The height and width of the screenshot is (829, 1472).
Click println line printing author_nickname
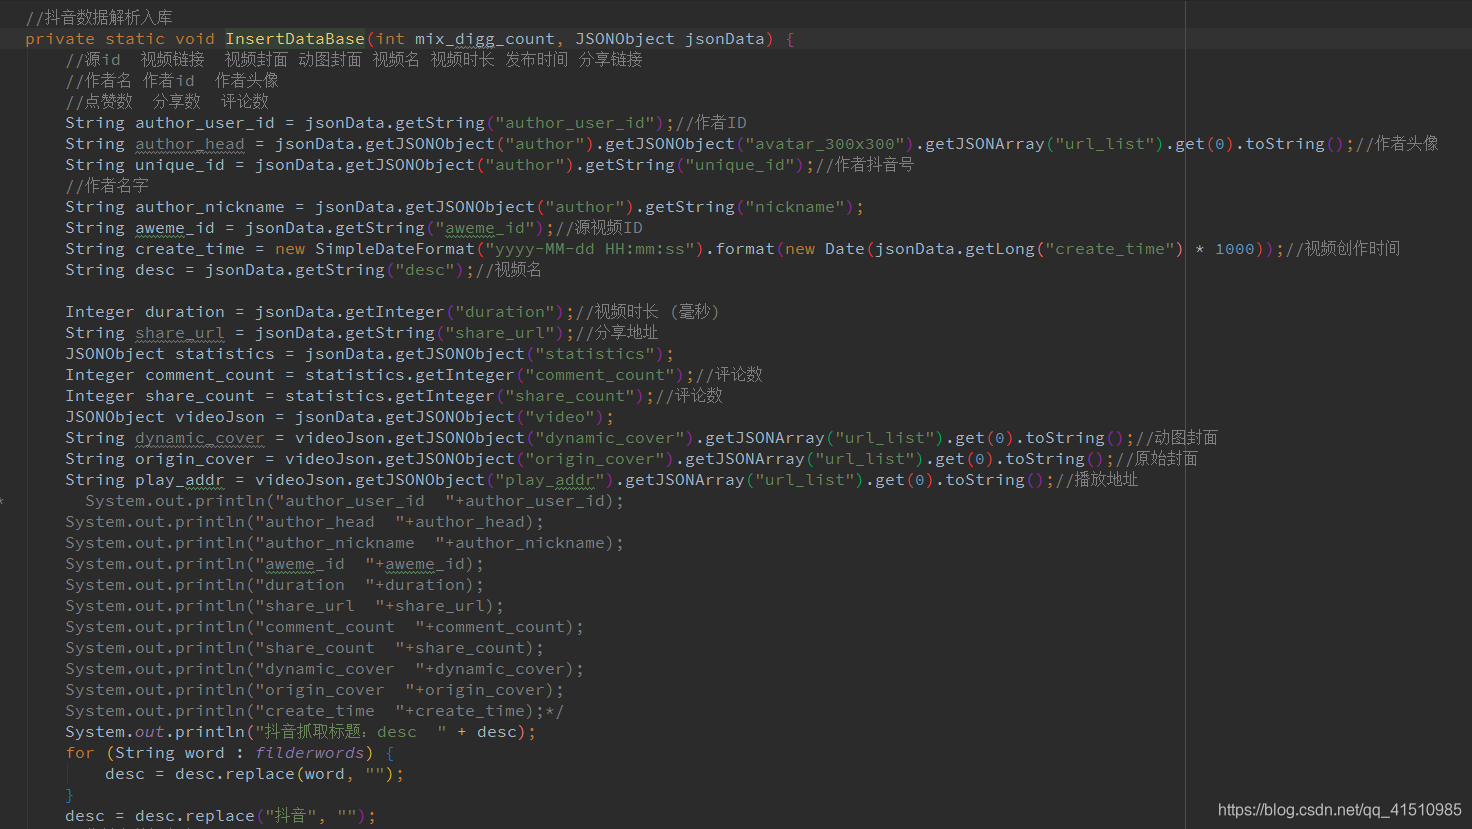click(x=345, y=543)
